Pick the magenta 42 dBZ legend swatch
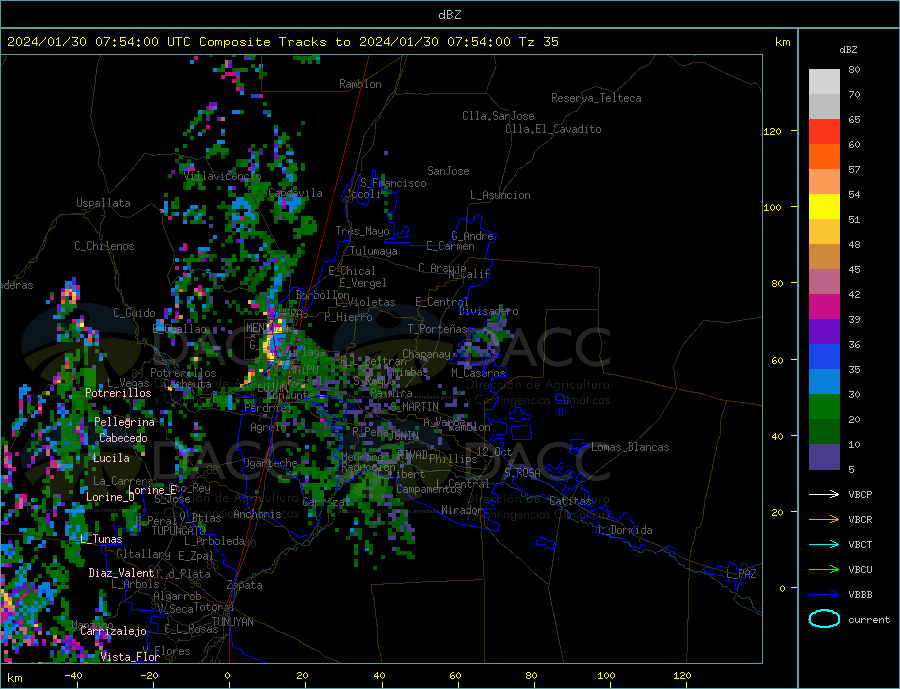 [x=824, y=307]
